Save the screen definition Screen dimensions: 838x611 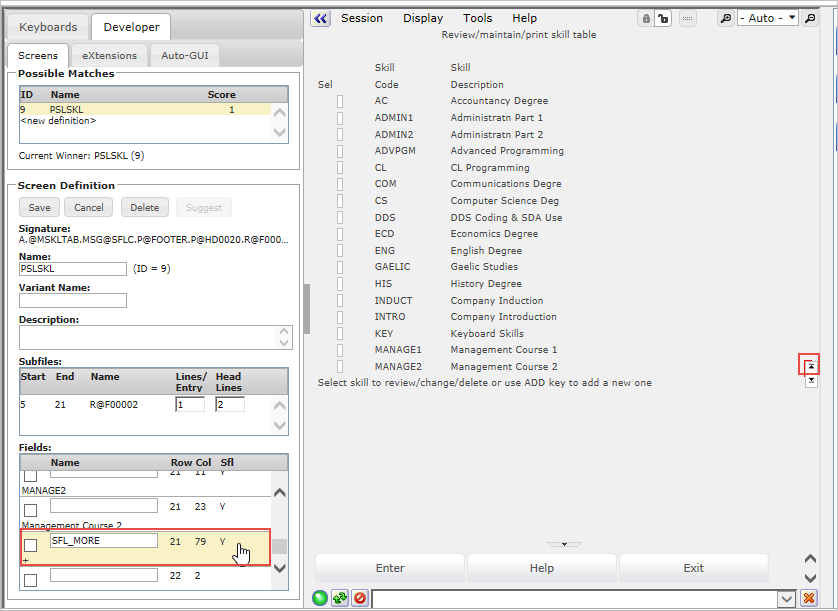click(40, 207)
